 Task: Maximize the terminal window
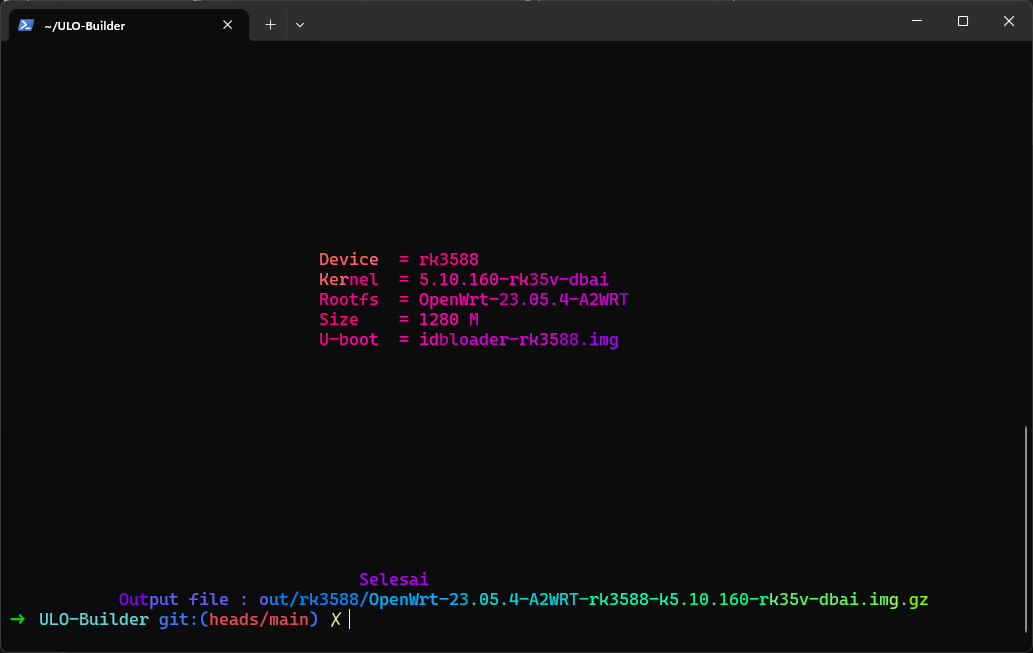click(x=963, y=21)
